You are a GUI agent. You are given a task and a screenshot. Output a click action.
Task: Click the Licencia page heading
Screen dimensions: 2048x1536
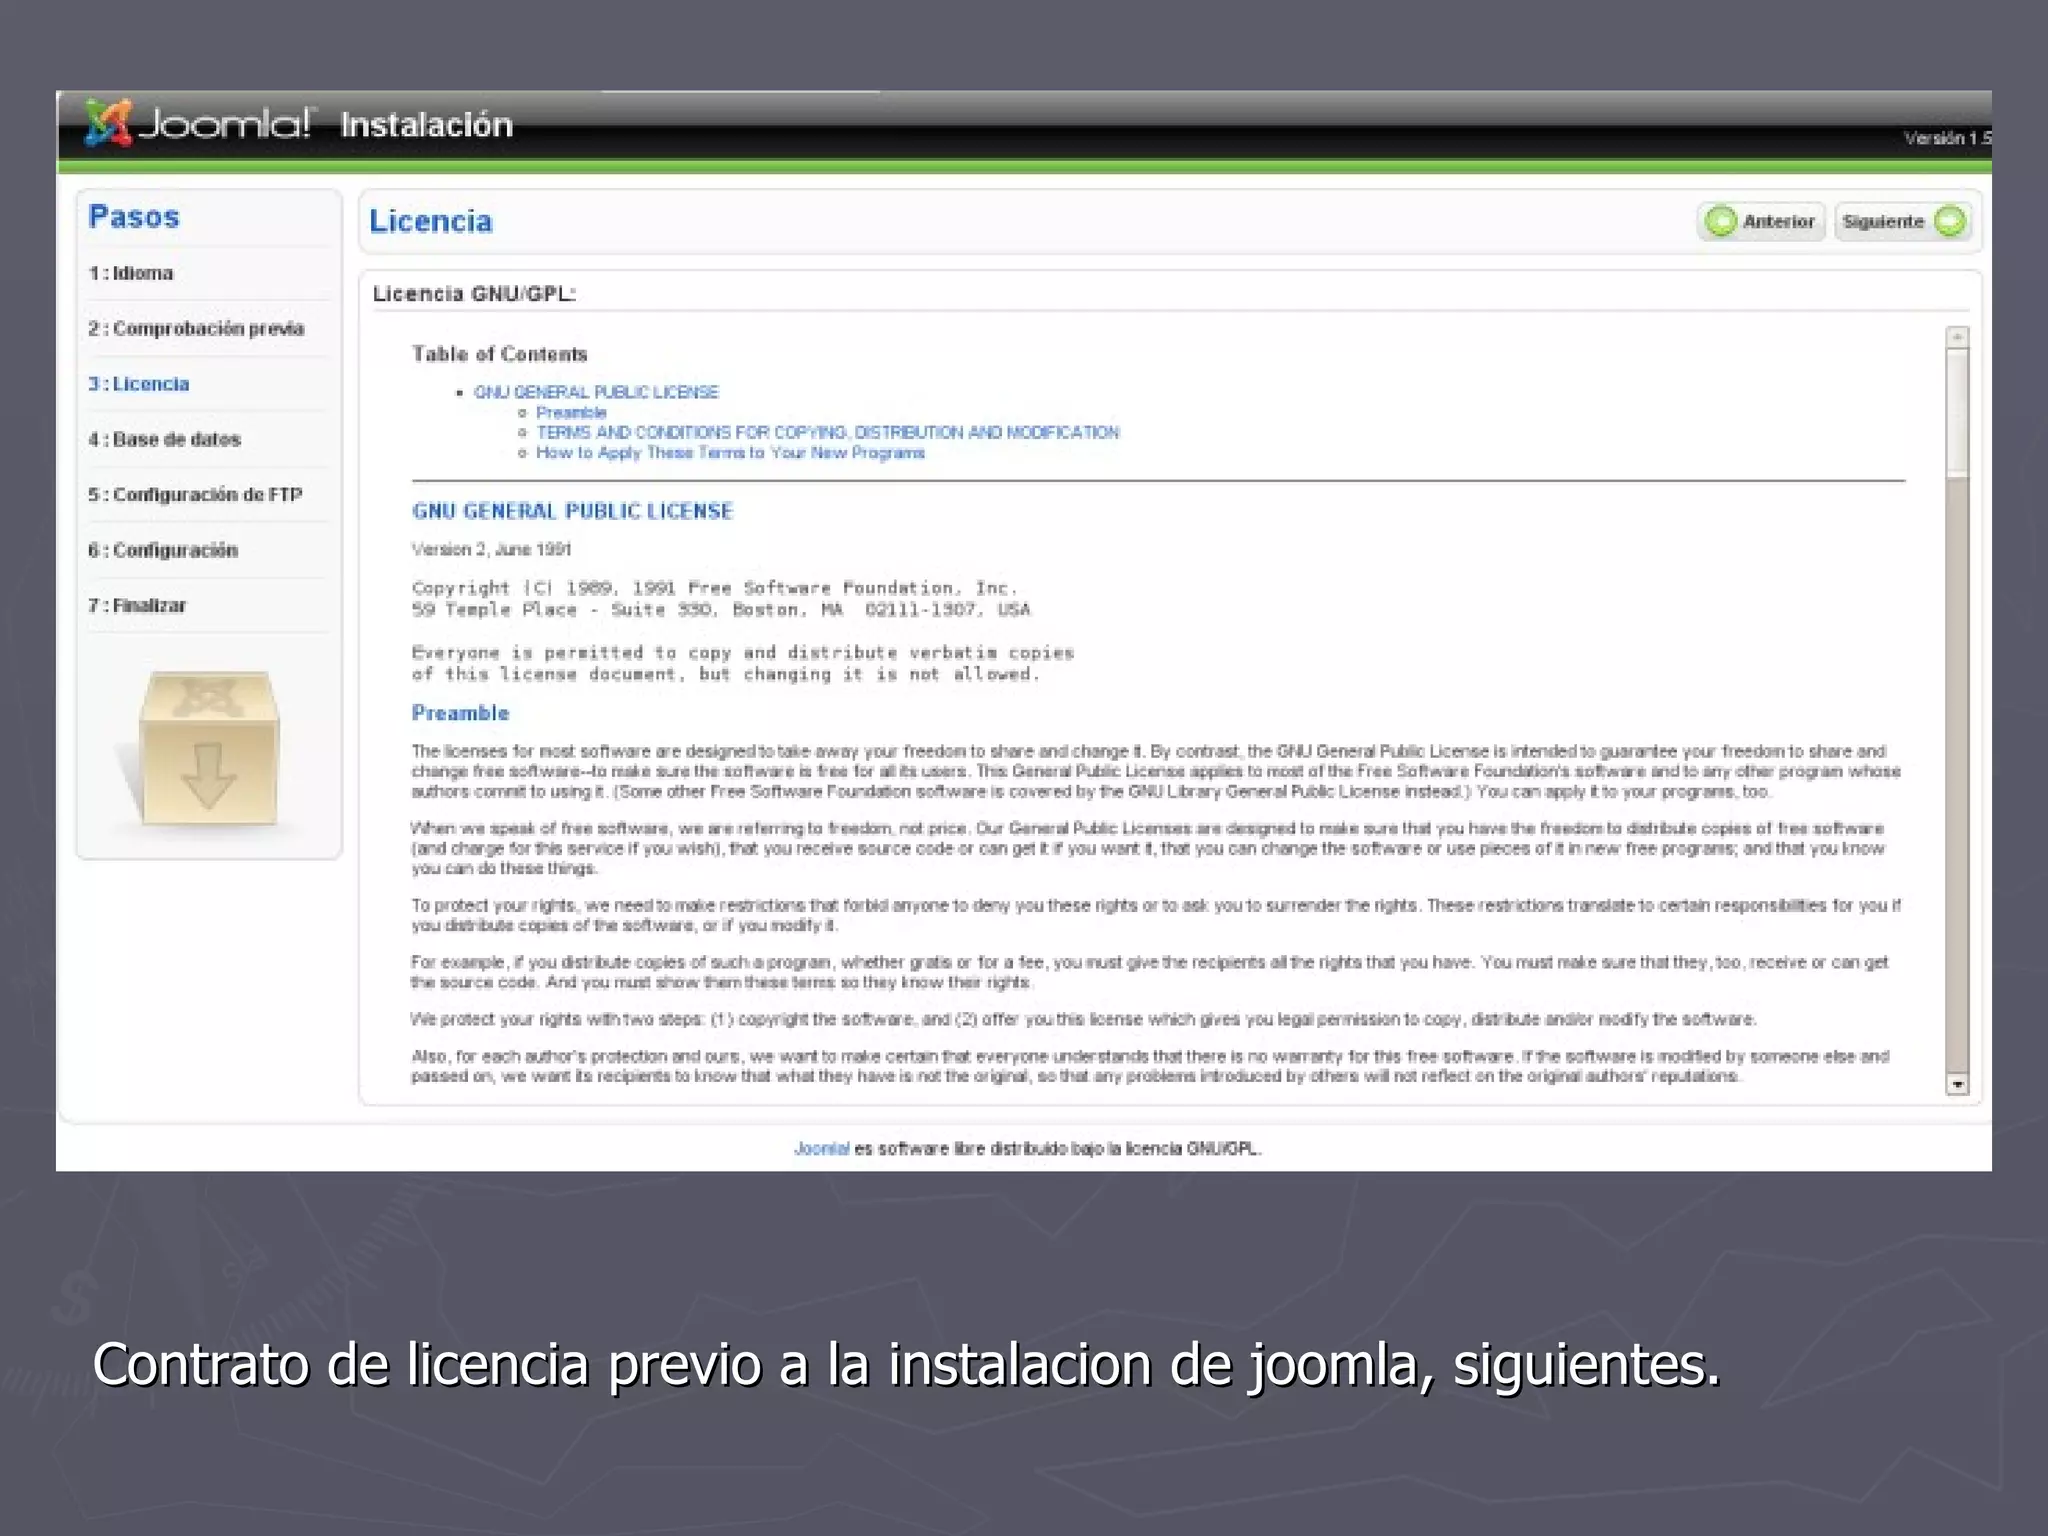click(x=431, y=221)
